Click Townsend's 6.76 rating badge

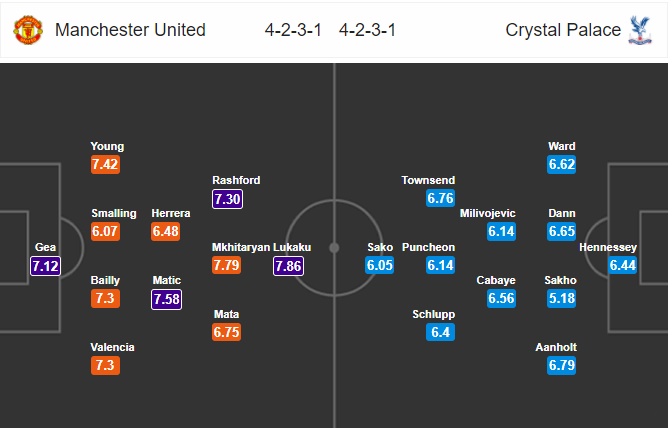point(441,198)
